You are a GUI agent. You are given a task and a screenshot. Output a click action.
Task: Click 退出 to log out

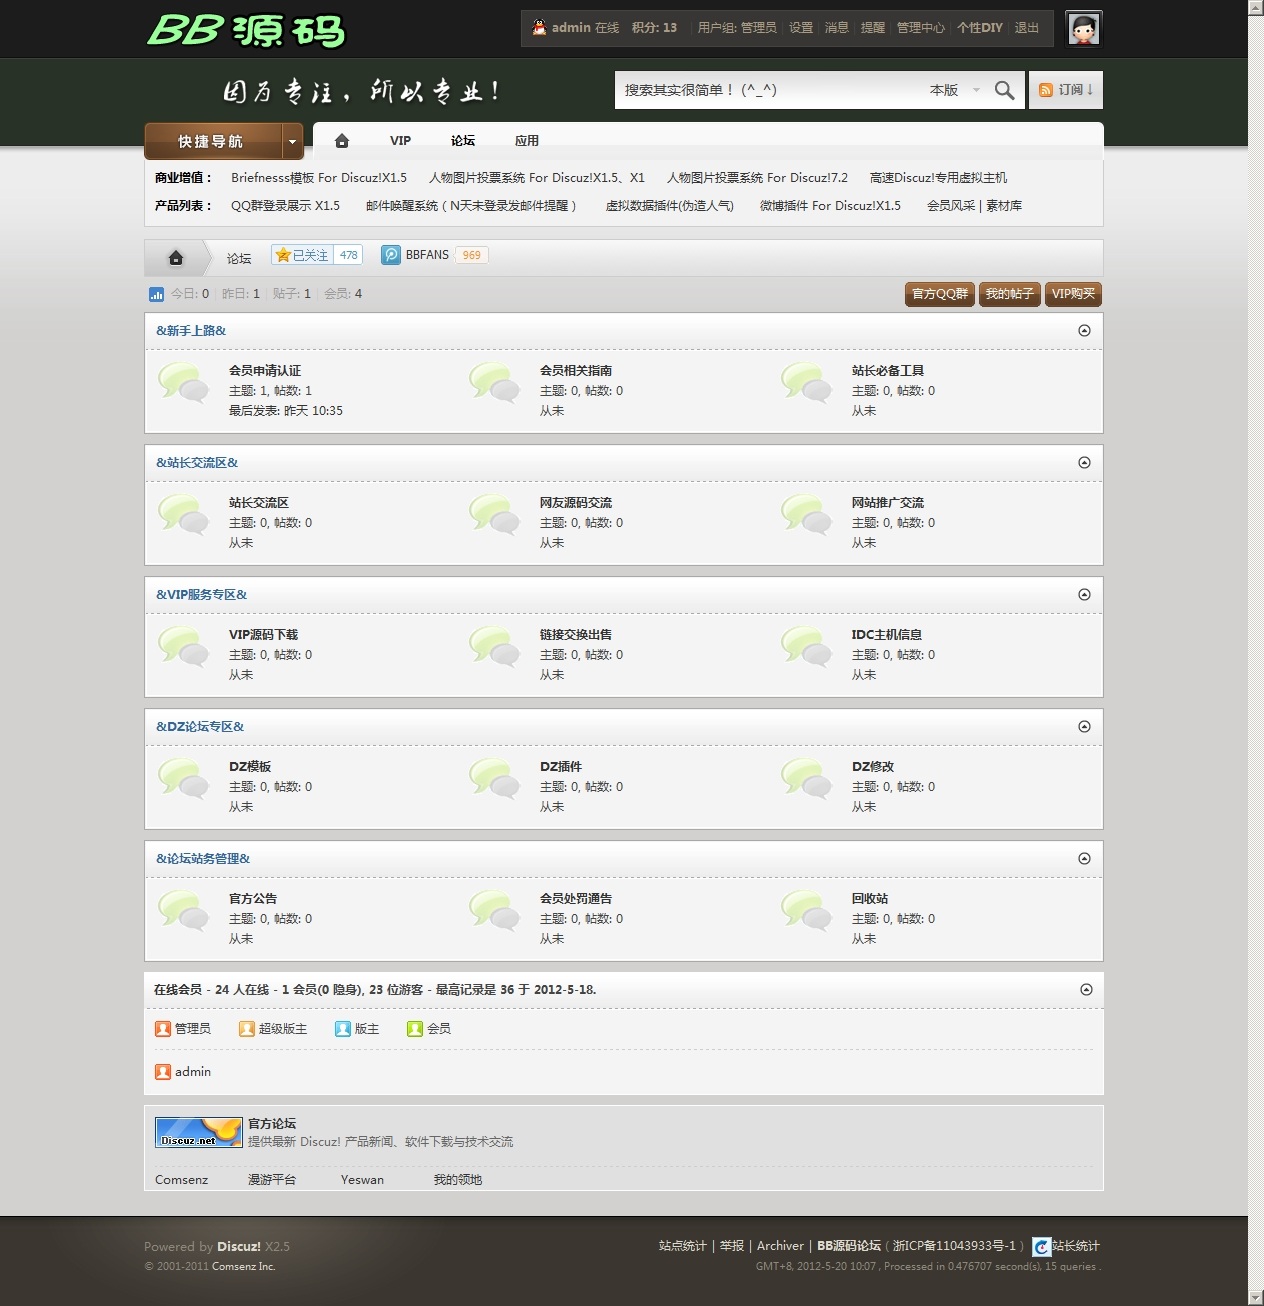[1027, 28]
